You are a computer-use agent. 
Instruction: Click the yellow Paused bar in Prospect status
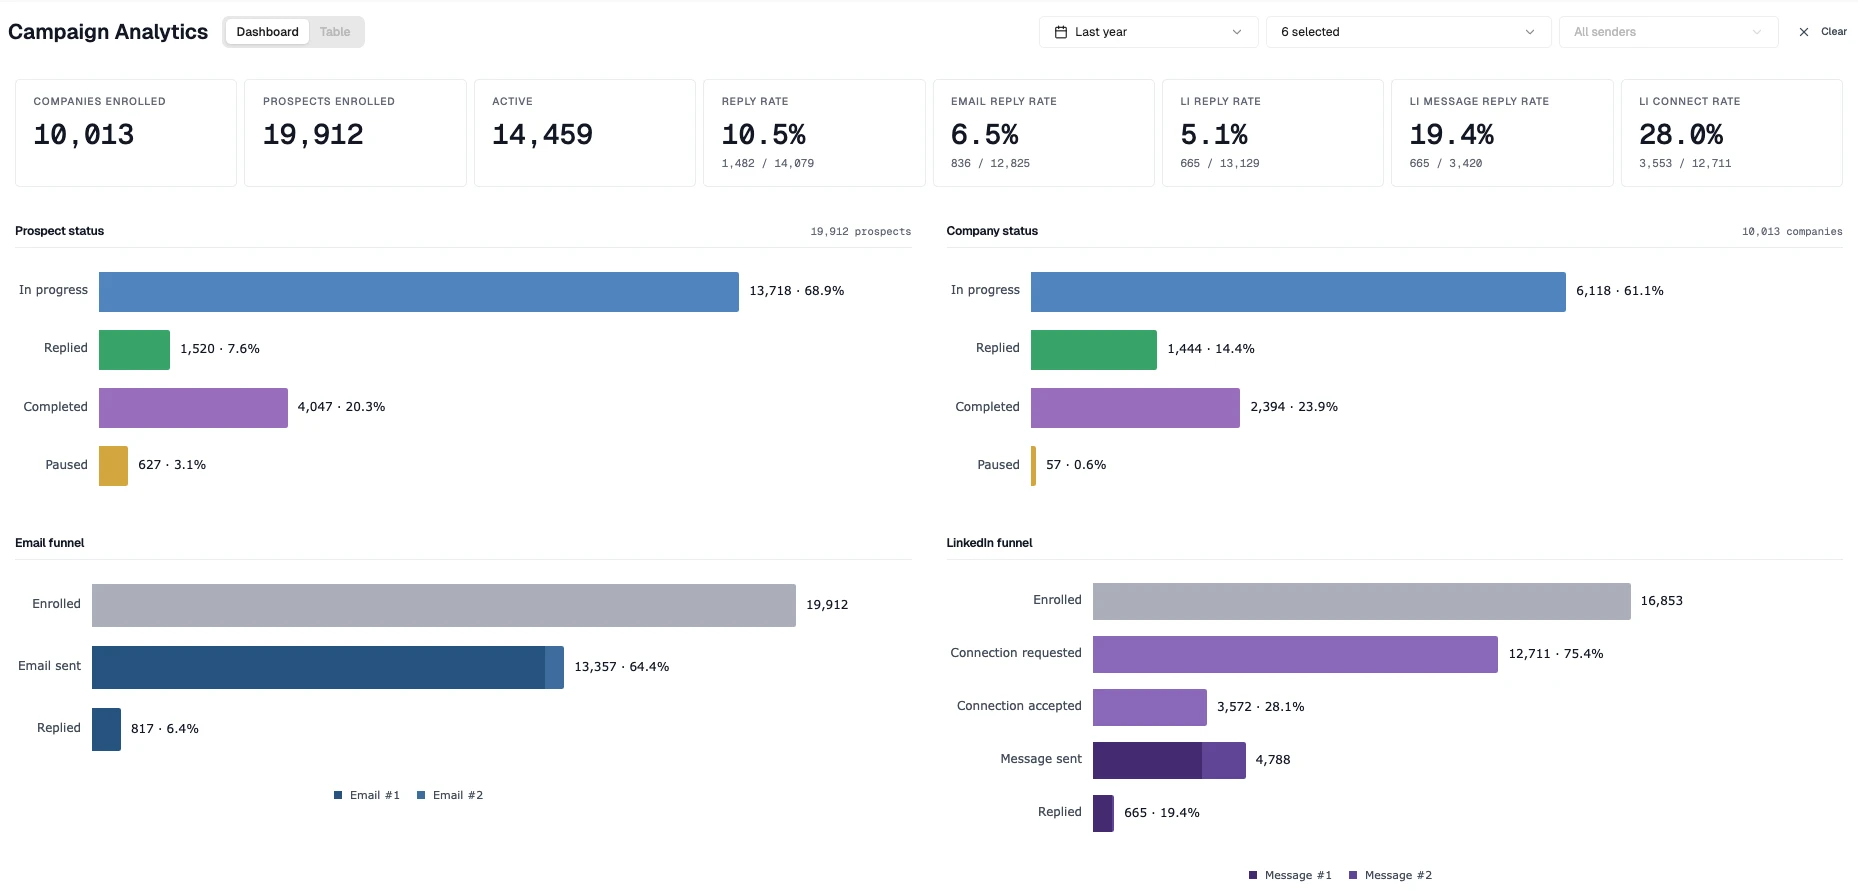click(113, 465)
